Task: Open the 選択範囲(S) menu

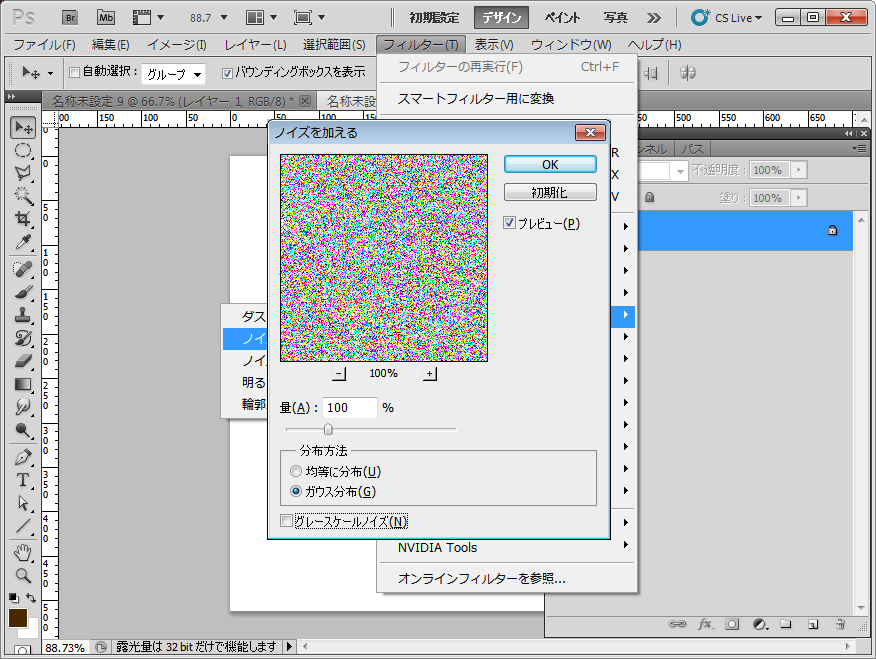Action: tap(334, 45)
